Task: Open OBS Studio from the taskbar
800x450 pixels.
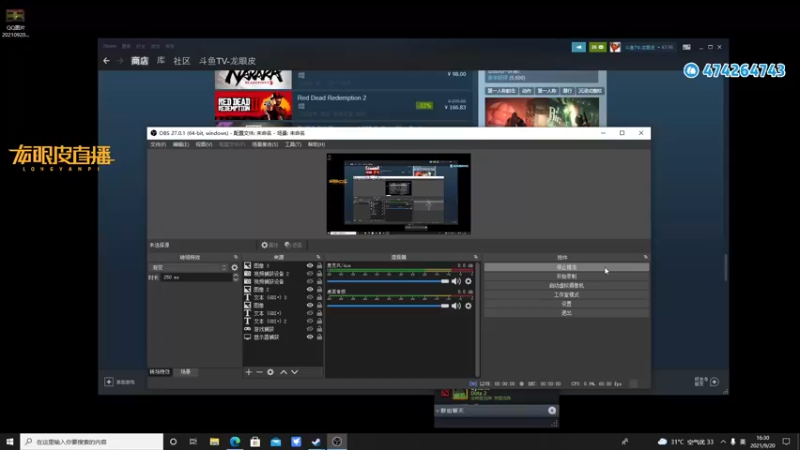Action: [337, 442]
